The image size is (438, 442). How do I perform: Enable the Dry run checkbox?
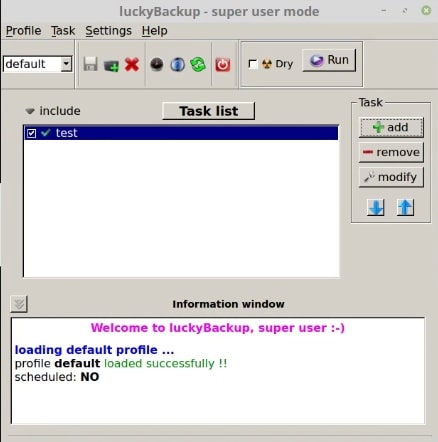point(253,64)
